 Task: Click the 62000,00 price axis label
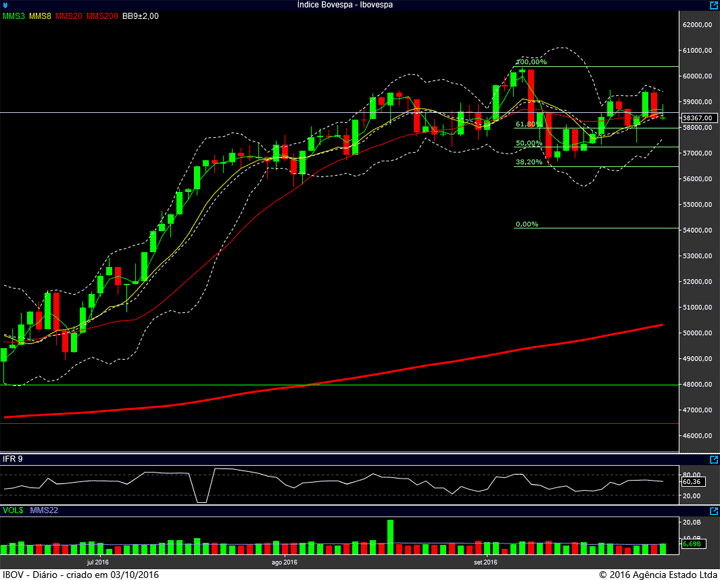click(x=698, y=25)
